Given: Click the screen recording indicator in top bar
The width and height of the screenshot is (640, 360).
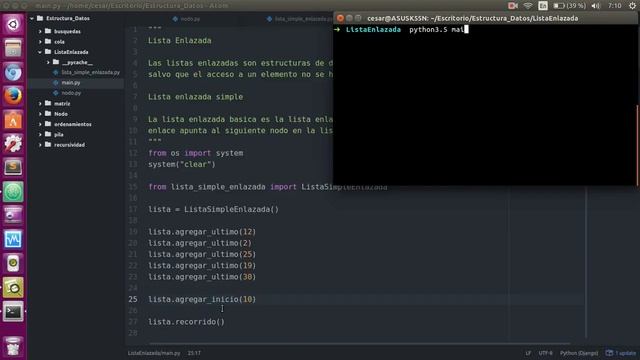Looking at the screenshot, I should (x=513, y=6).
